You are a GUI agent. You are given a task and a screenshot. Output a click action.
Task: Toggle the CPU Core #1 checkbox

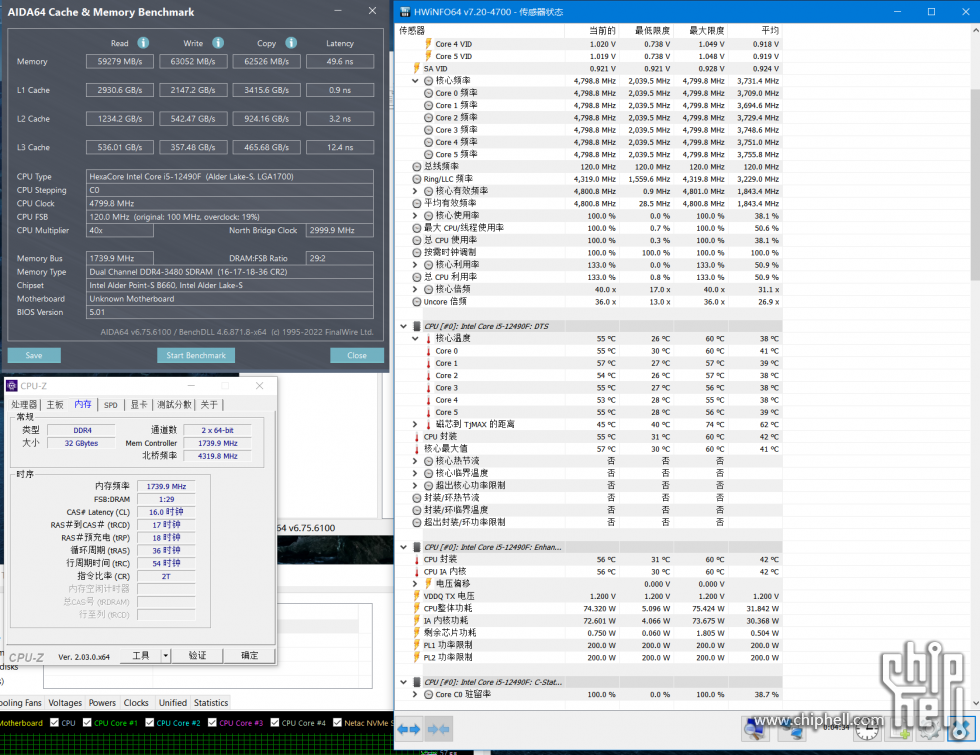[x=87, y=722]
